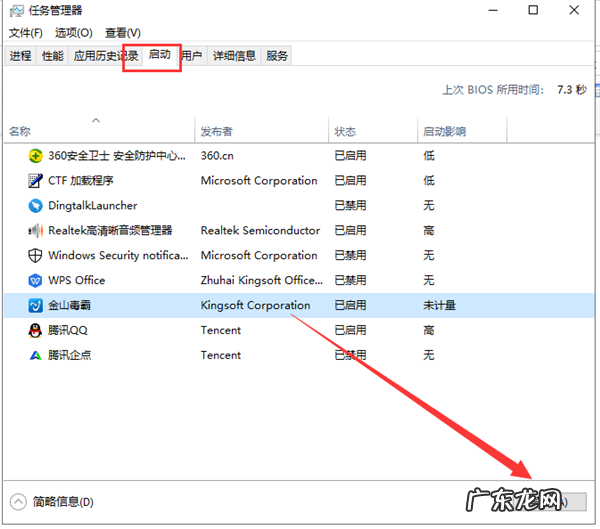Select the CTF 加载程序 entry
Image resolution: width=600 pixels, height=529 pixels.
coord(81,181)
